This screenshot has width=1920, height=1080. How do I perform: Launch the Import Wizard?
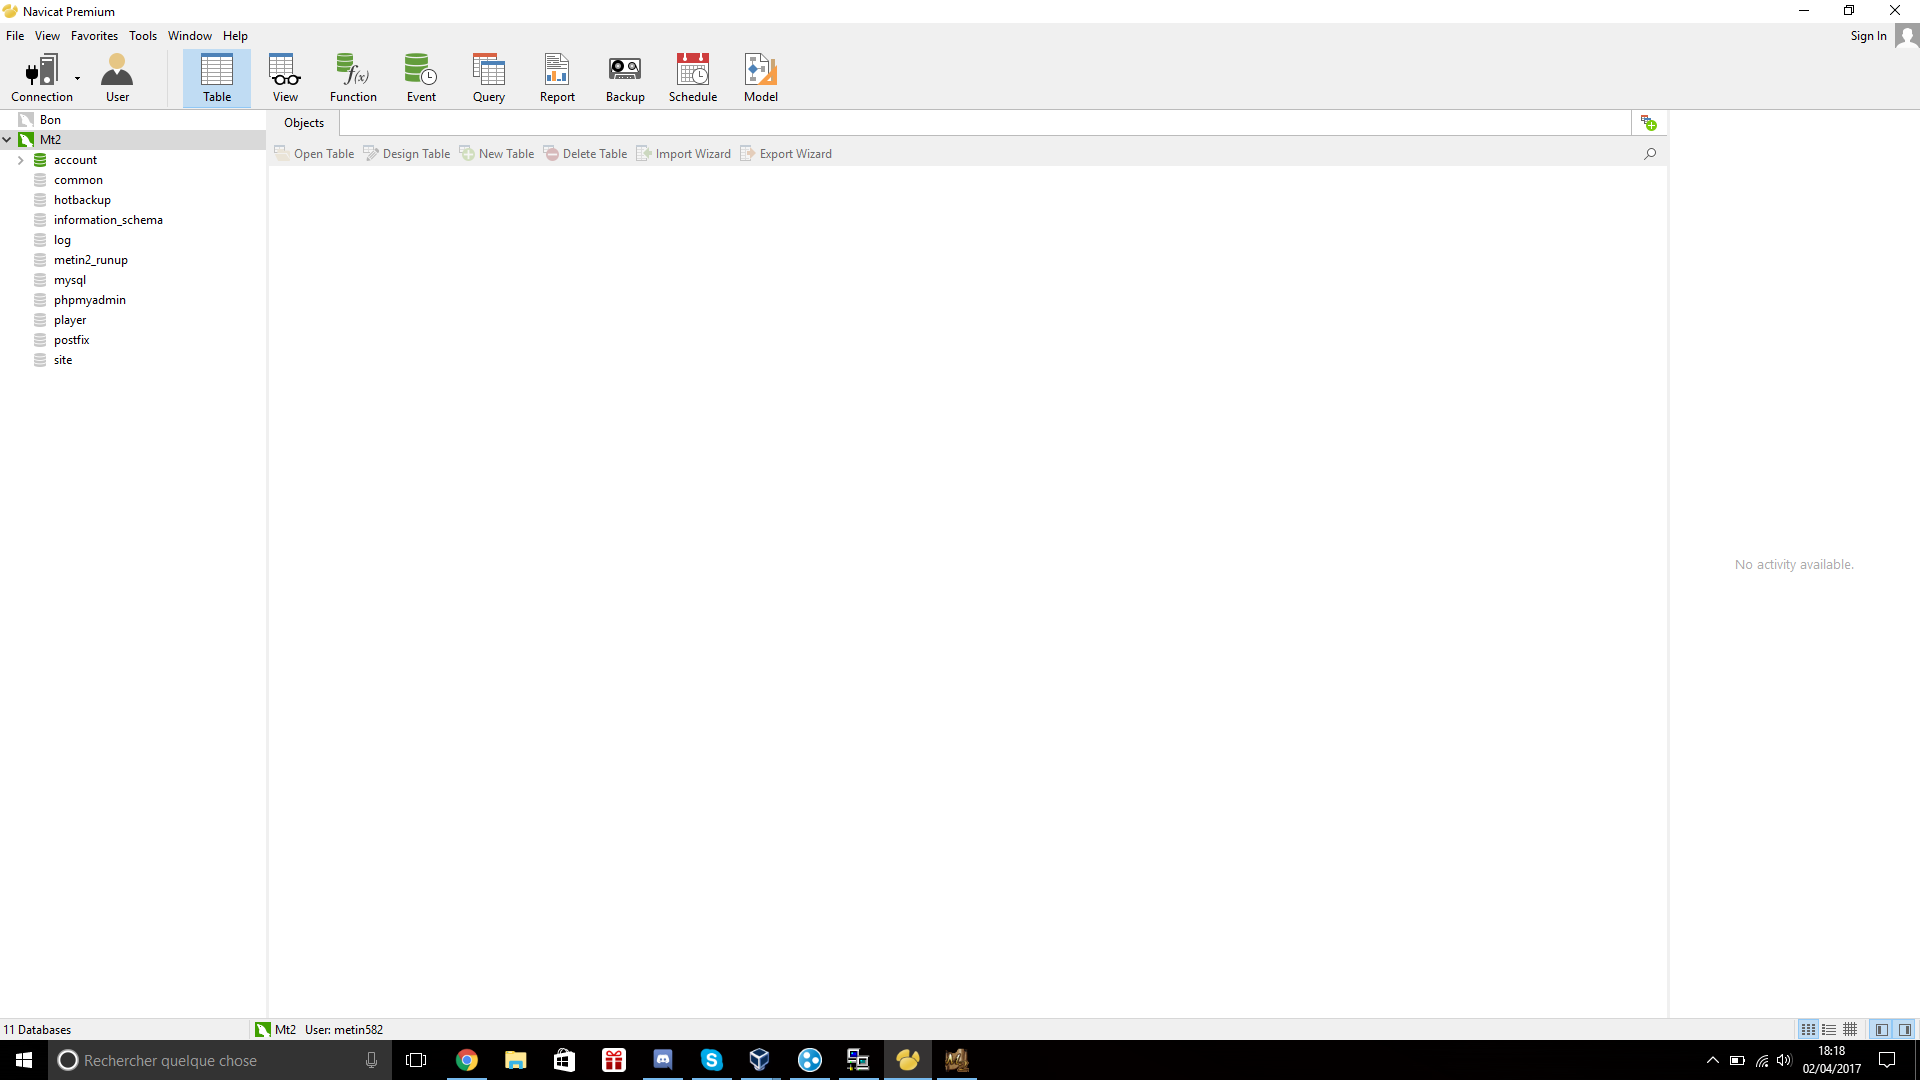tap(684, 154)
